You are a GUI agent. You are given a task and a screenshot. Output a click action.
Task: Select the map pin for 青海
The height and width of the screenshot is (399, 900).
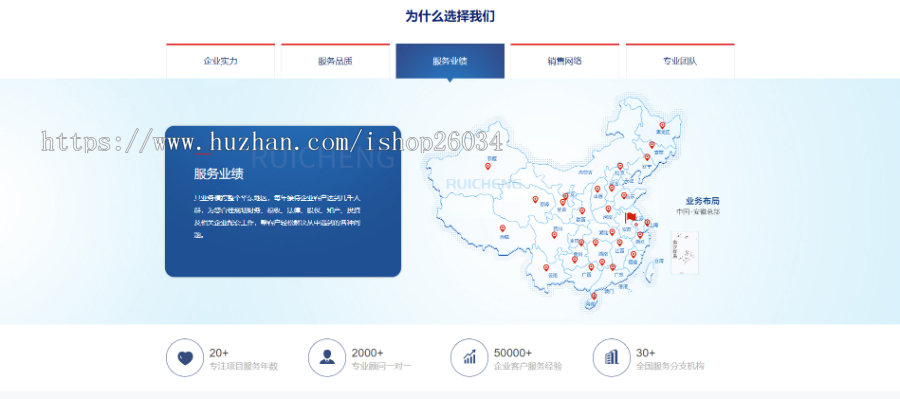535,199
